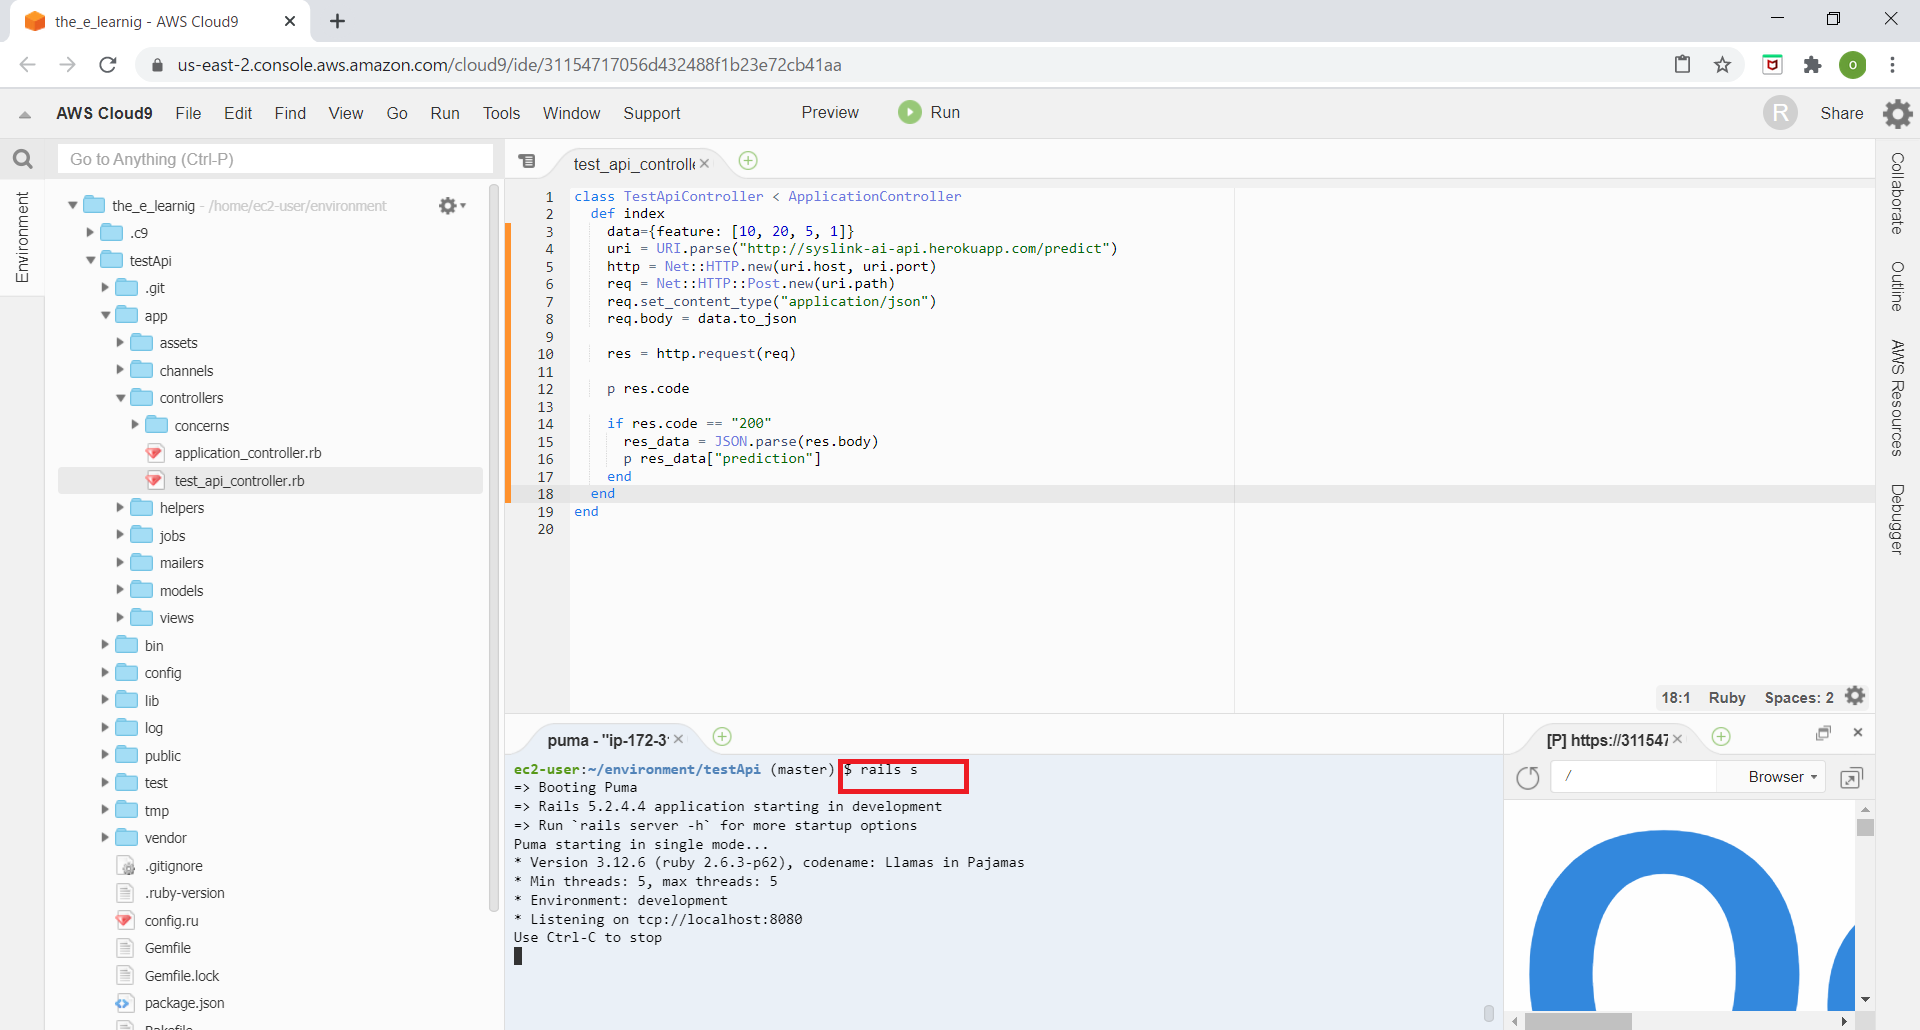Open editor pane tab list icon
This screenshot has height=1030, width=1920.
528,161
